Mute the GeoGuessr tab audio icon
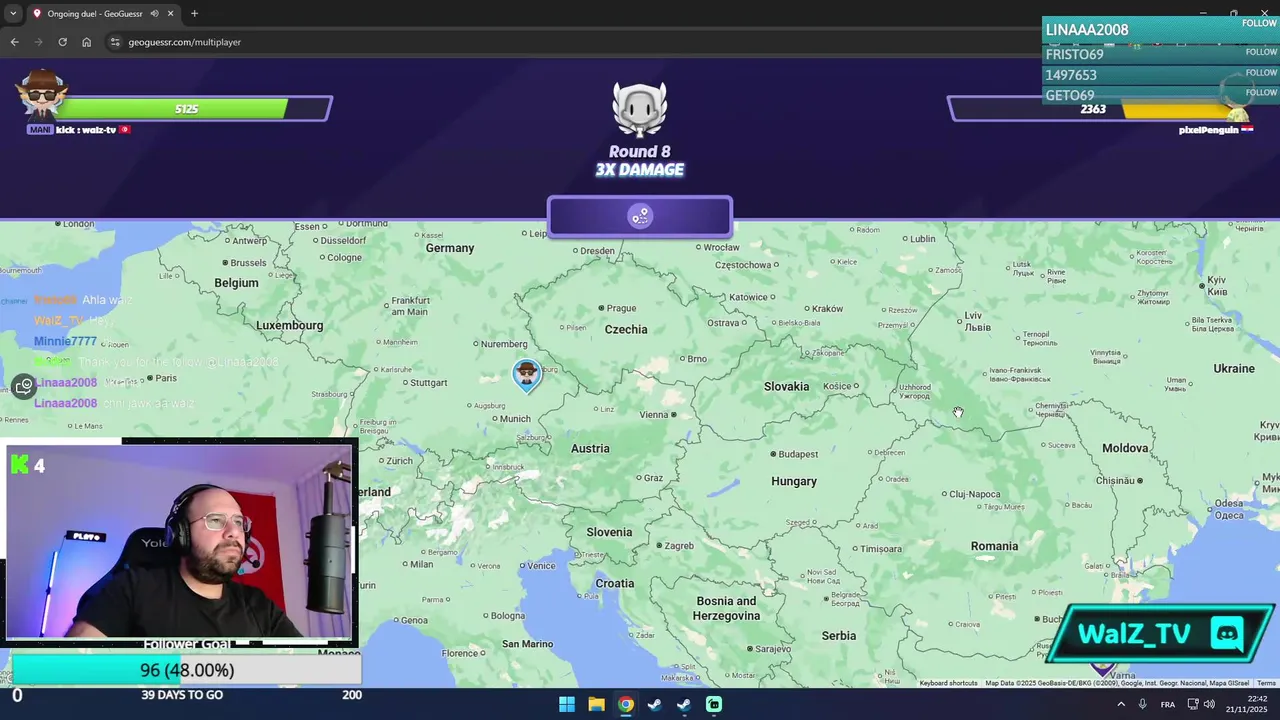The height and width of the screenshot is (720, 1280). 154,14
